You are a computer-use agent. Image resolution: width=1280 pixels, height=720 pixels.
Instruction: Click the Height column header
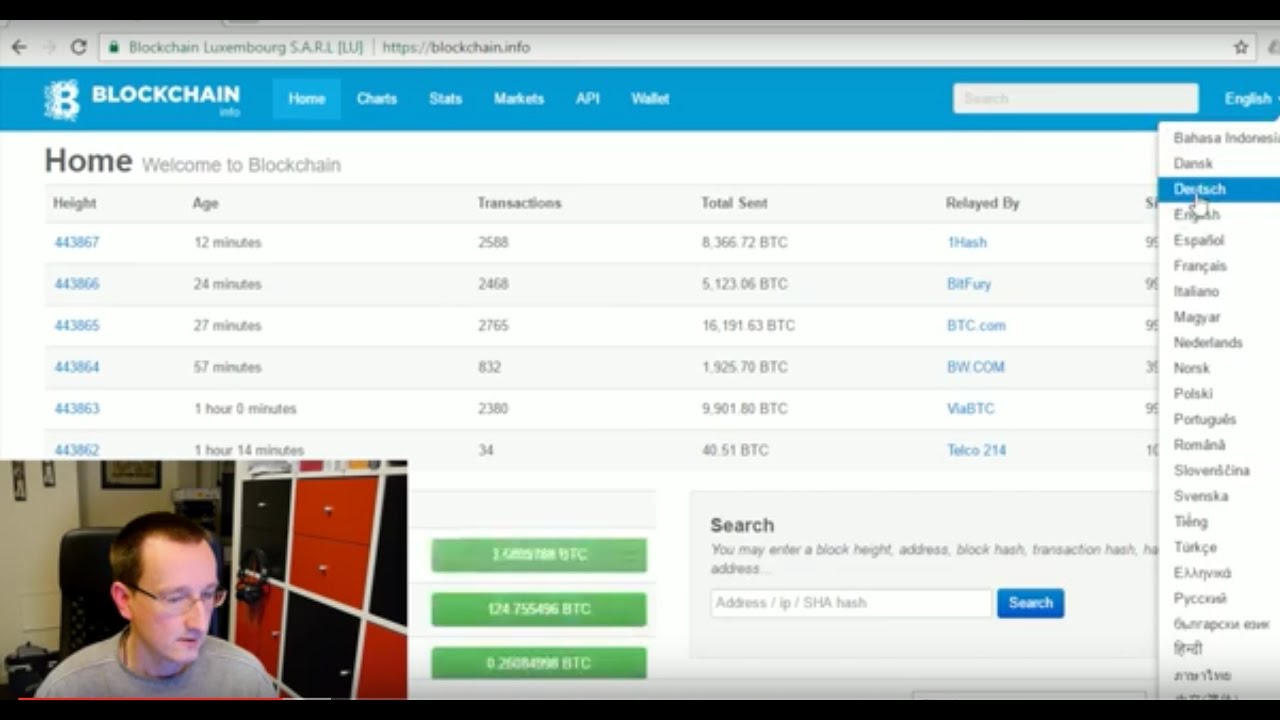[x=75, y=203]
